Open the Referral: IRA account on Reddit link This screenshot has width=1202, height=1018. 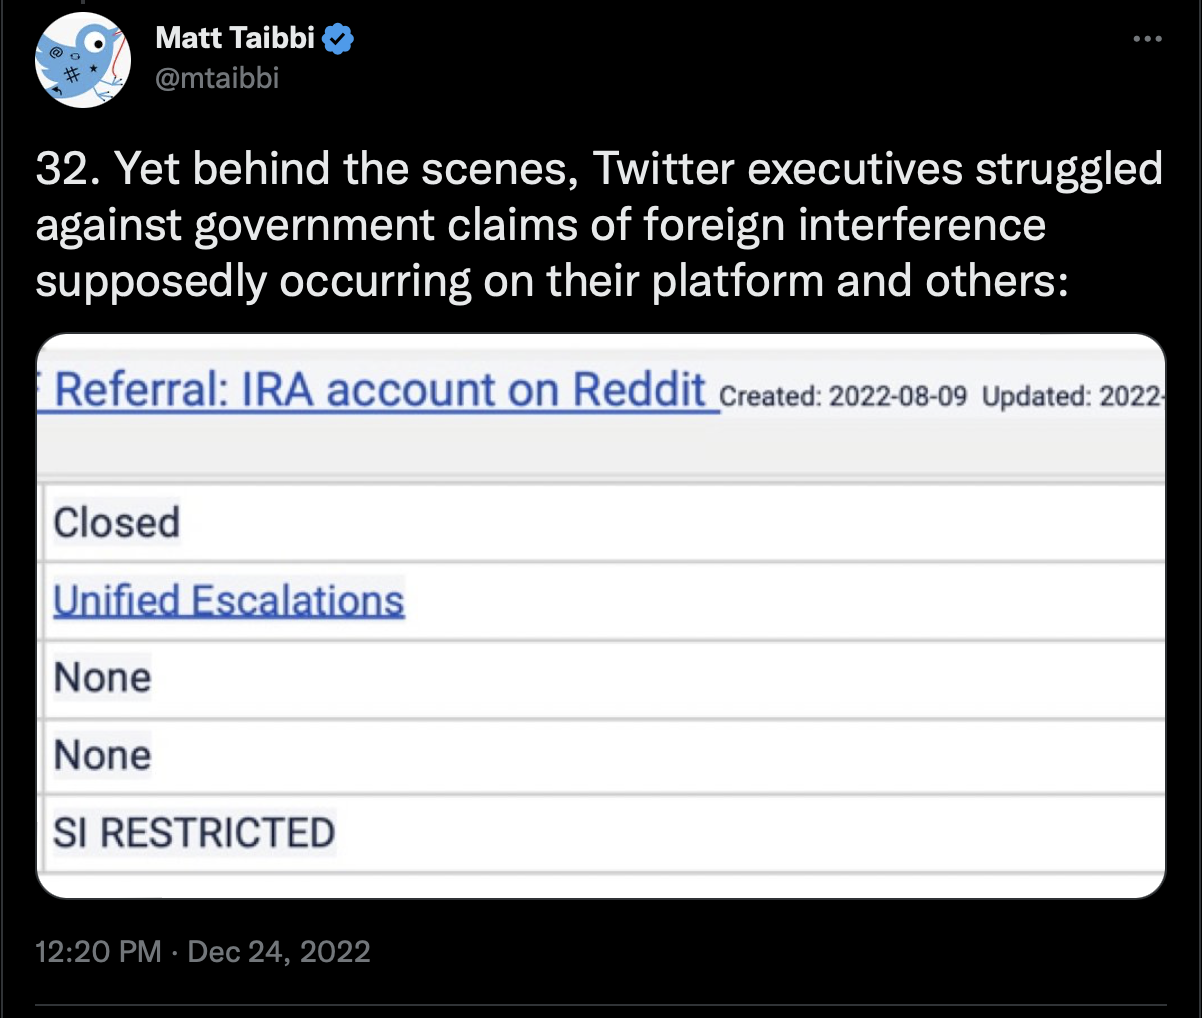click(x=379, y=390)
